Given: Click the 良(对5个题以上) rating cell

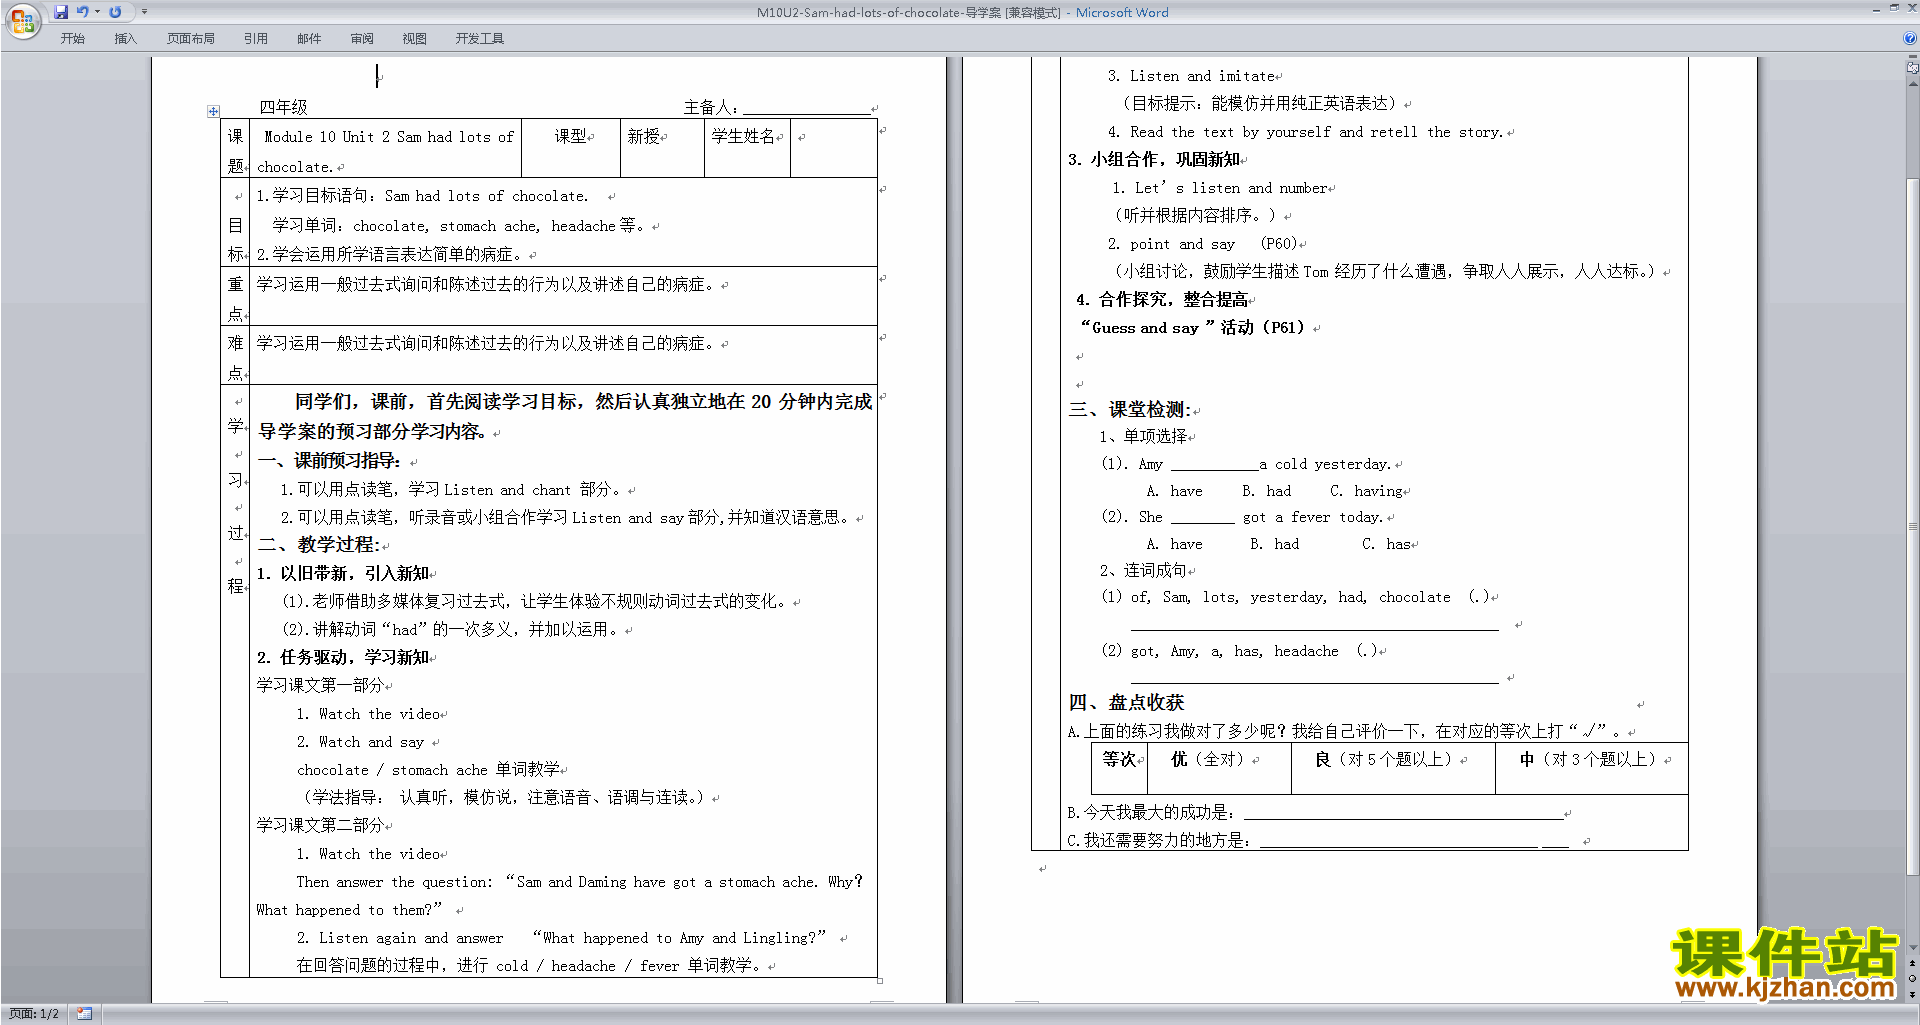Looking at the screenshot, I should click(1393, 768).
